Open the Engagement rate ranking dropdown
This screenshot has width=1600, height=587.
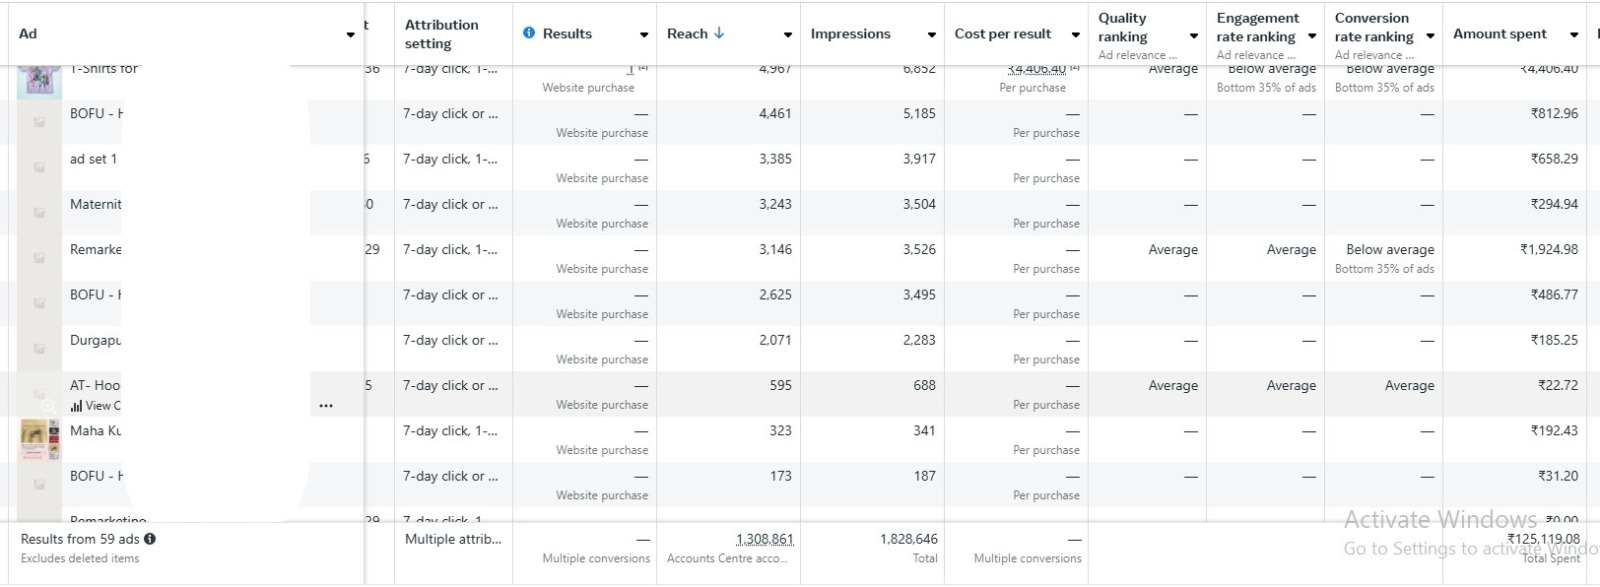coord(1312,37)
